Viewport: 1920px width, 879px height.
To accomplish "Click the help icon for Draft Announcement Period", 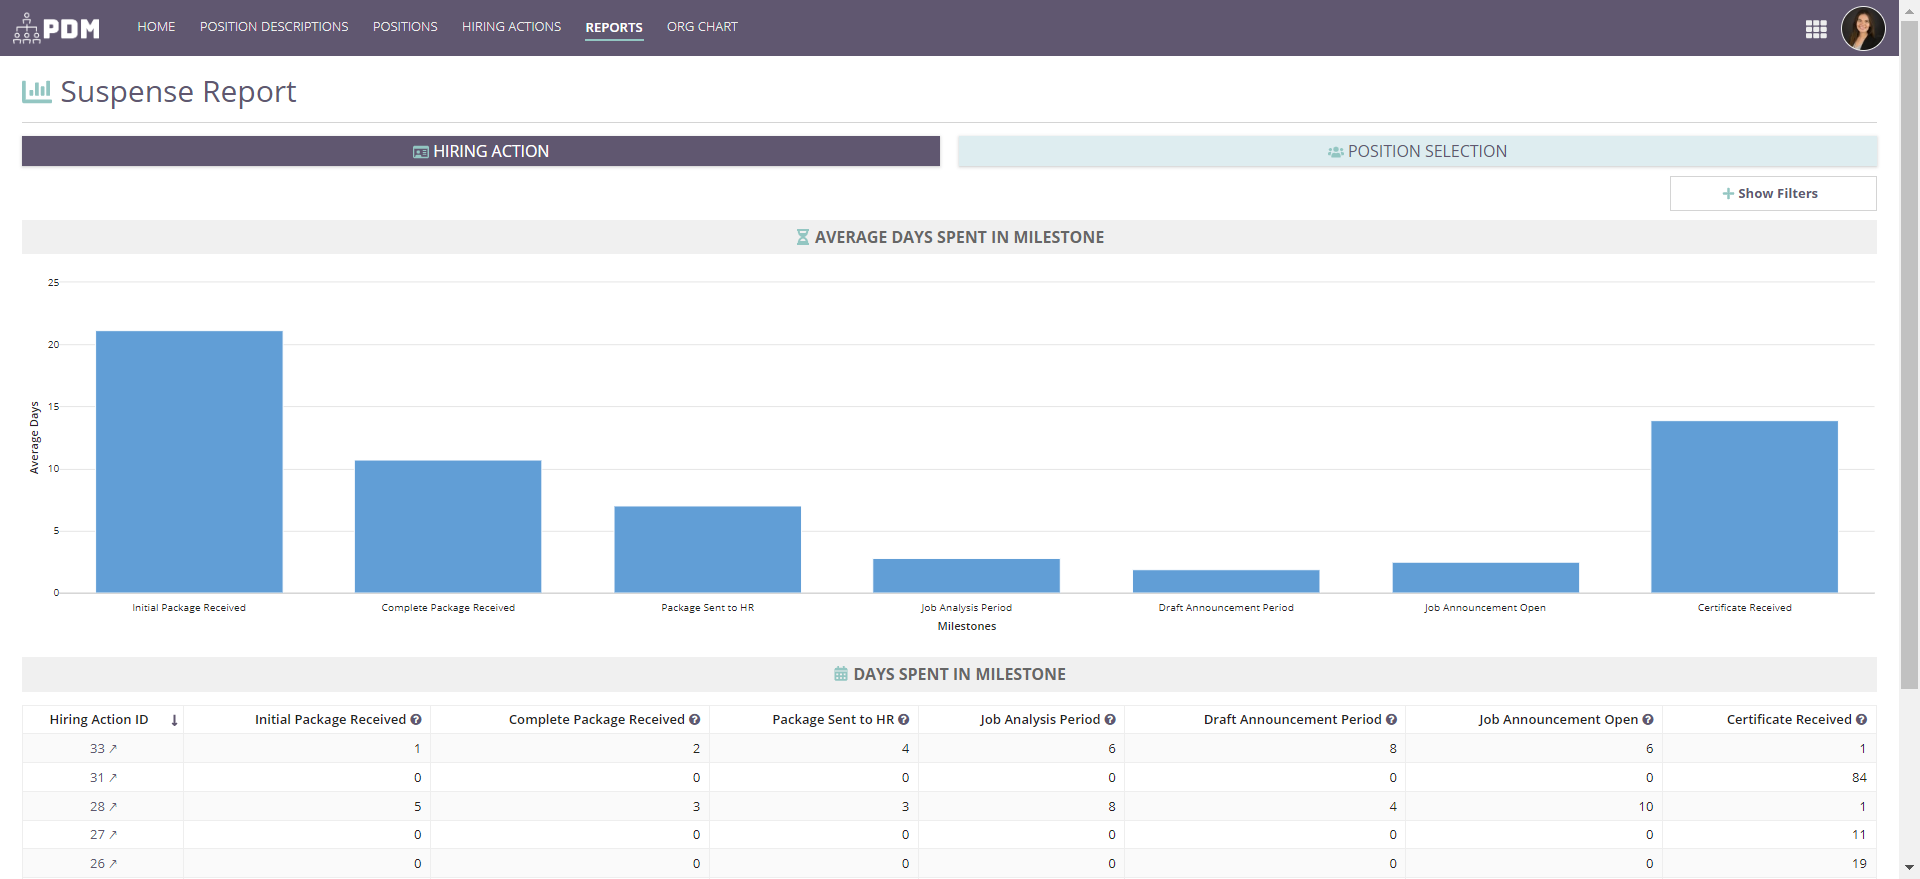I will [x=1391, y=720].
